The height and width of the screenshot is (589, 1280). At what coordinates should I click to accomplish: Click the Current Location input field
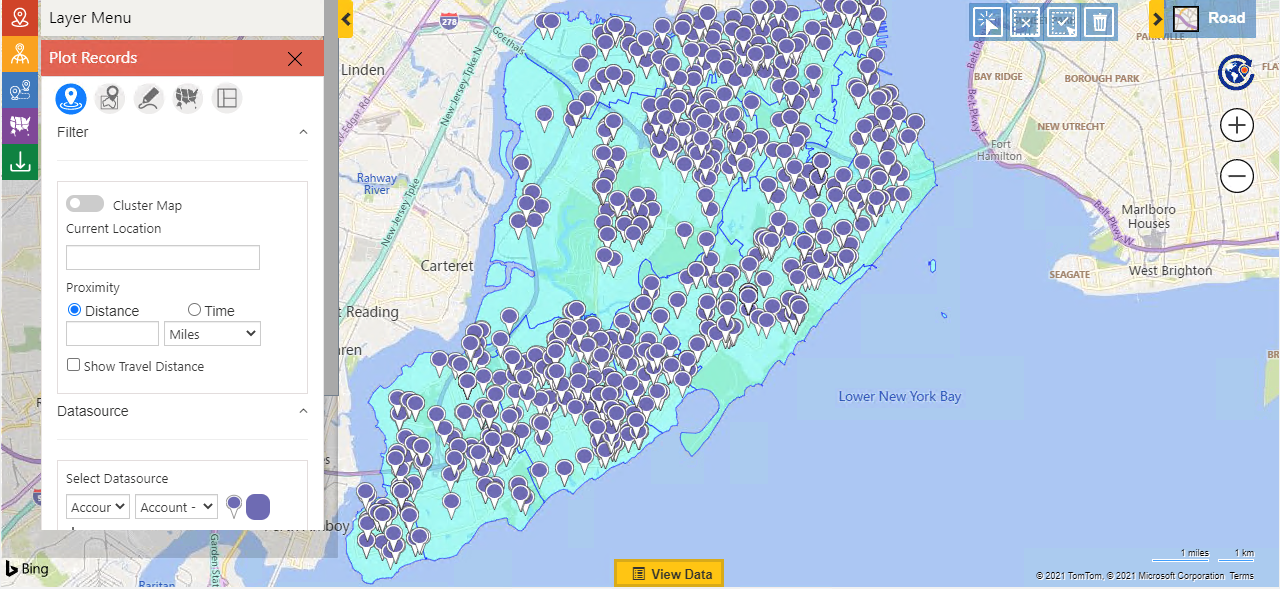163,257
